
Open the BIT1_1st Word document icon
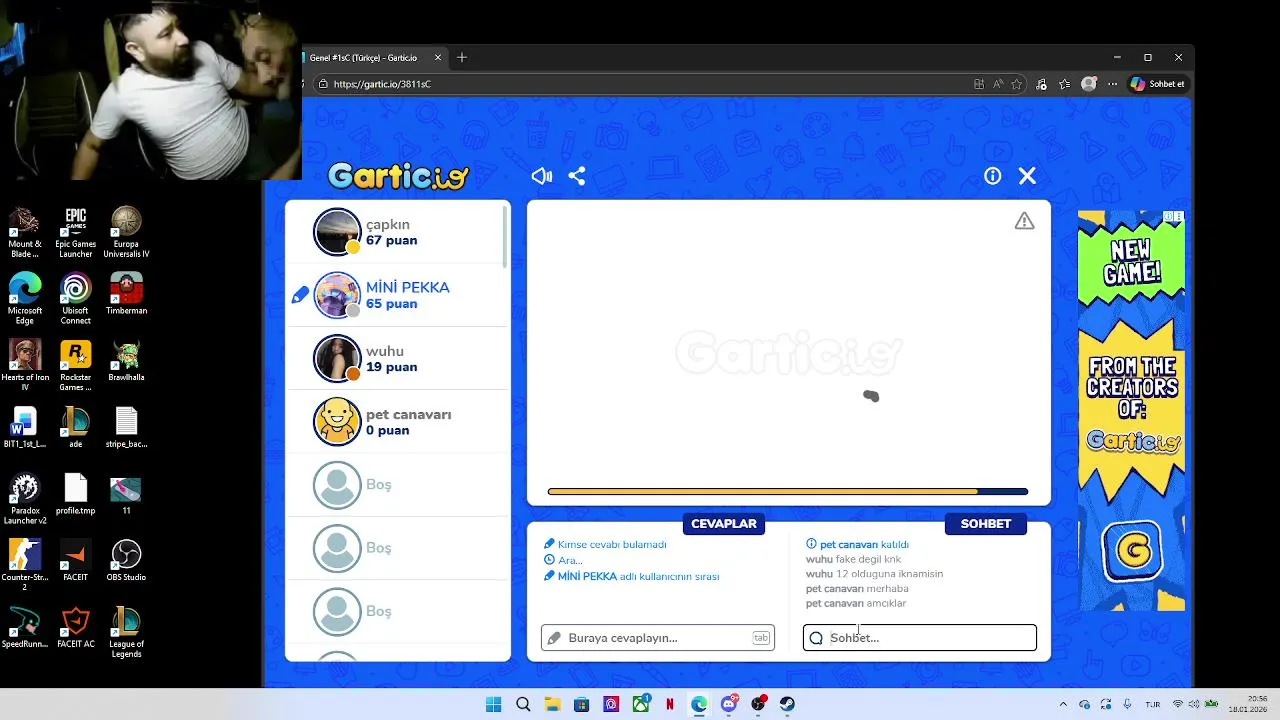25,427
